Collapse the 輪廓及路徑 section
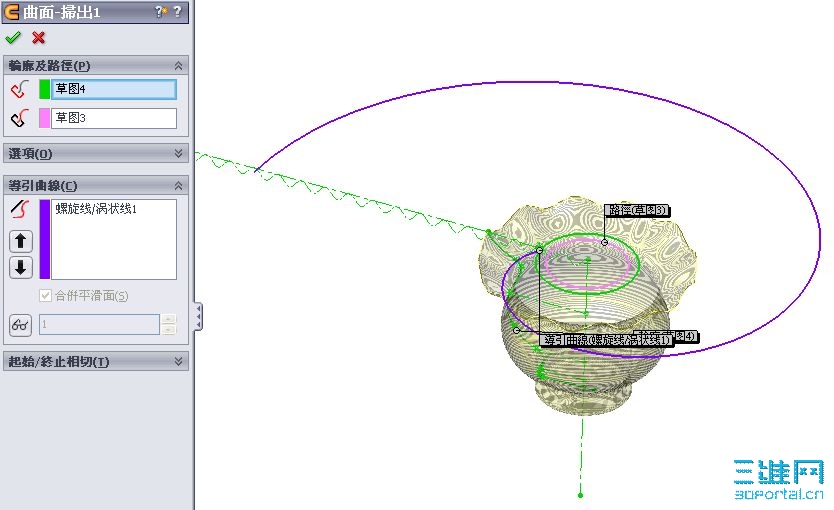The image size is (834, 510). 178,65
